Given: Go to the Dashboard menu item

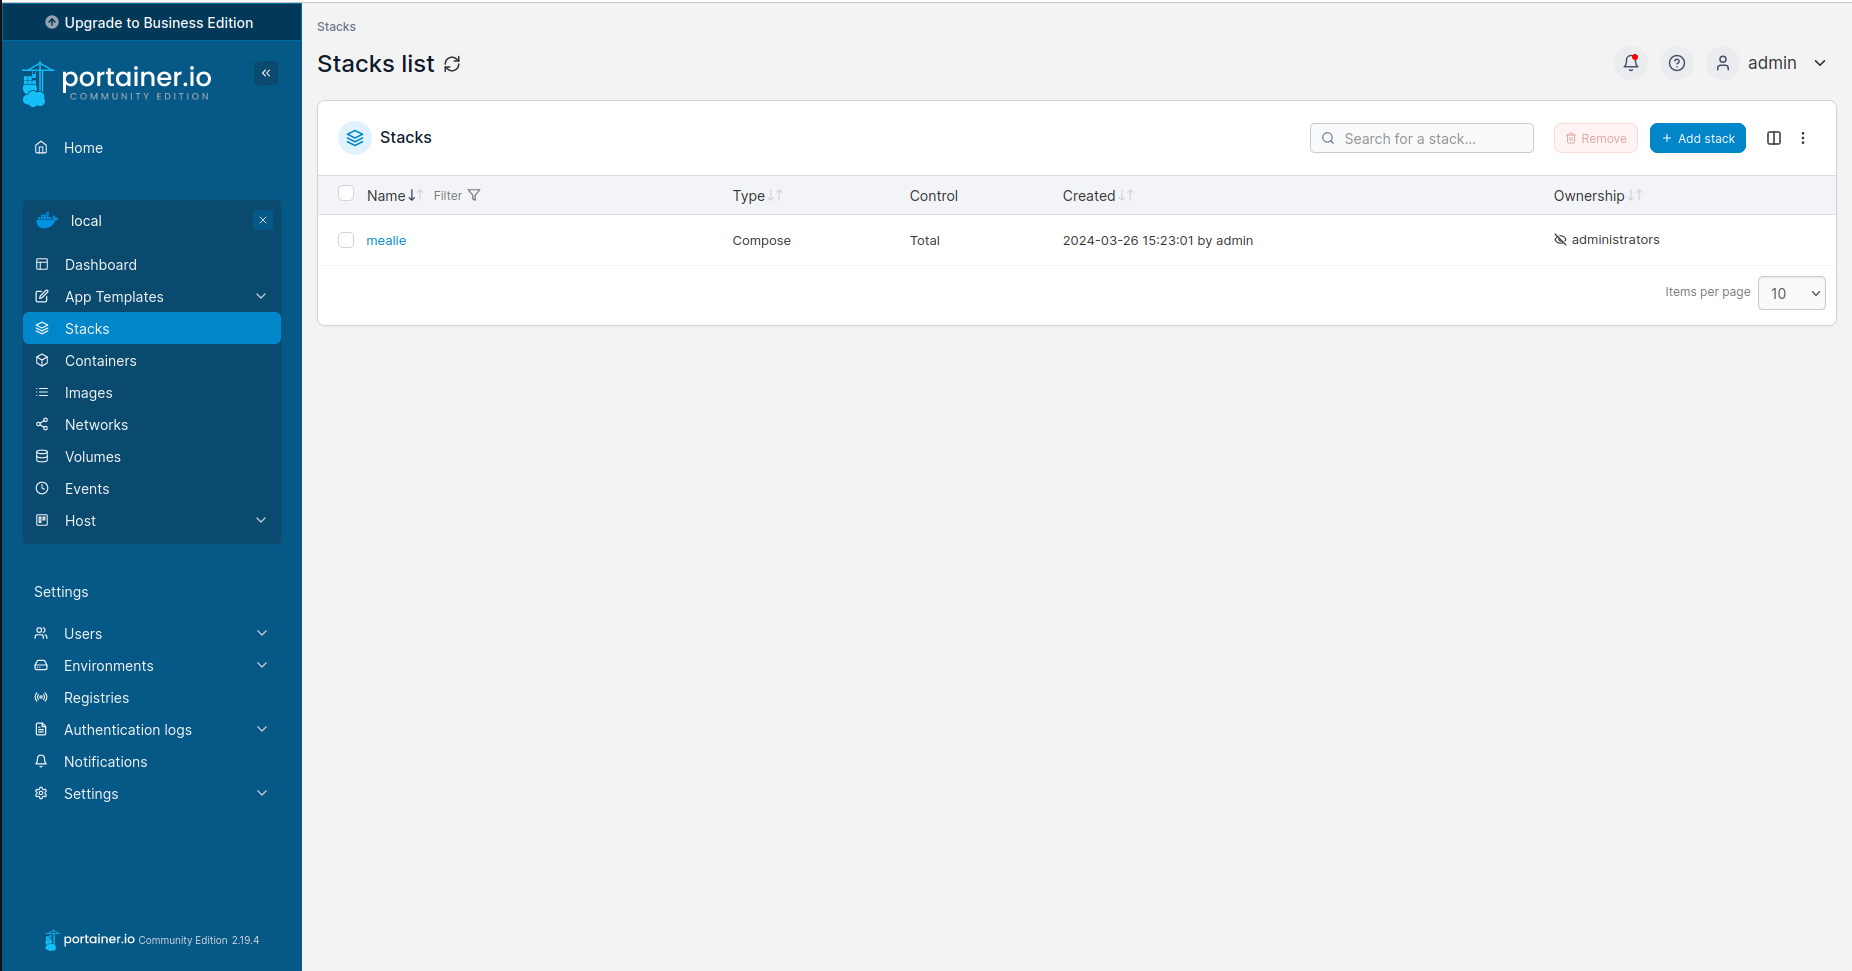Looking at the screenshot, I should coord(100,264).
